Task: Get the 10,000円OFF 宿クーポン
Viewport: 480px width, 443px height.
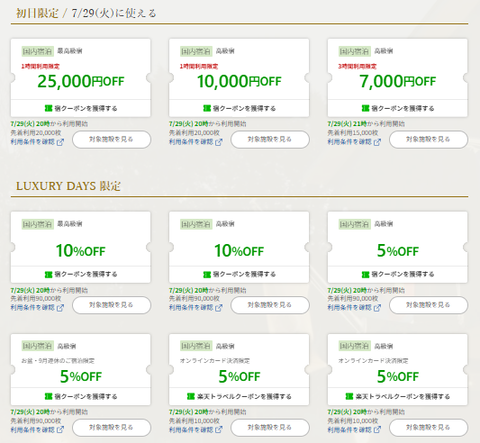Action: click(x=239, y=108)
